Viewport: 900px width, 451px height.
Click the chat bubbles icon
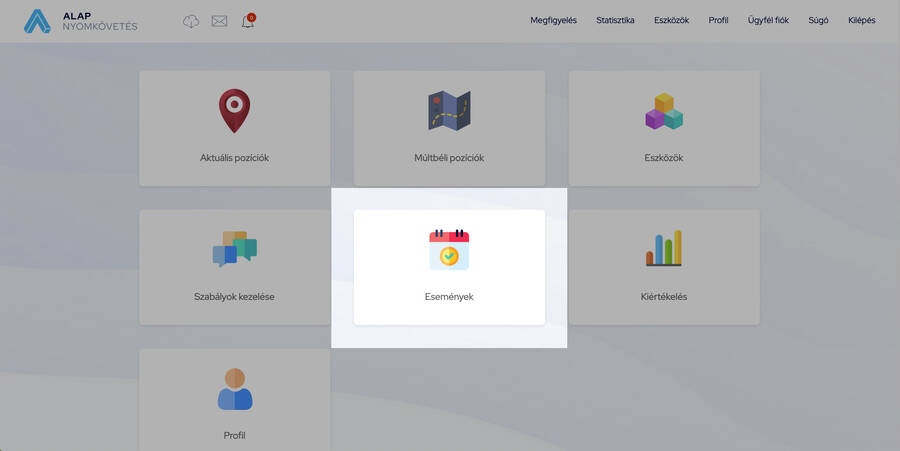click(234, 249)
